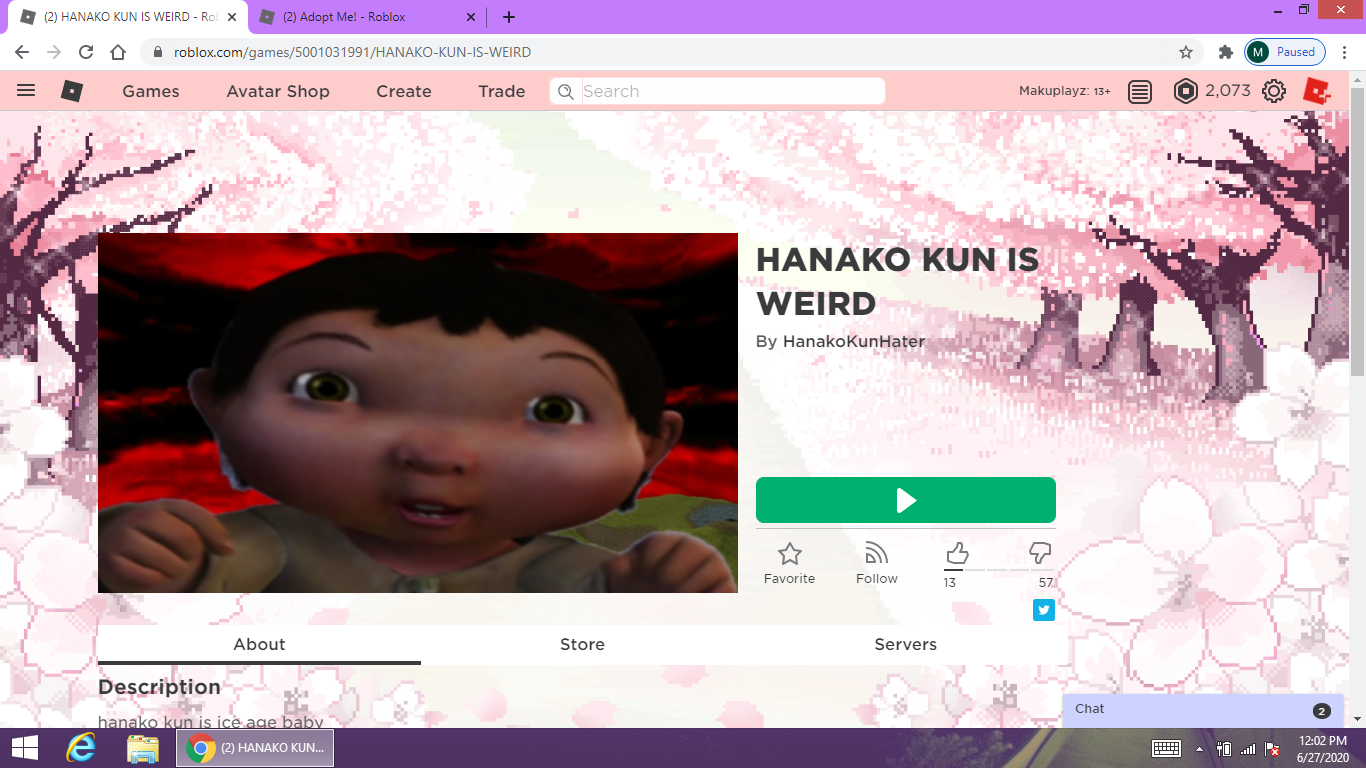Show hidden system tray icons

click(x=1199, y=749)
